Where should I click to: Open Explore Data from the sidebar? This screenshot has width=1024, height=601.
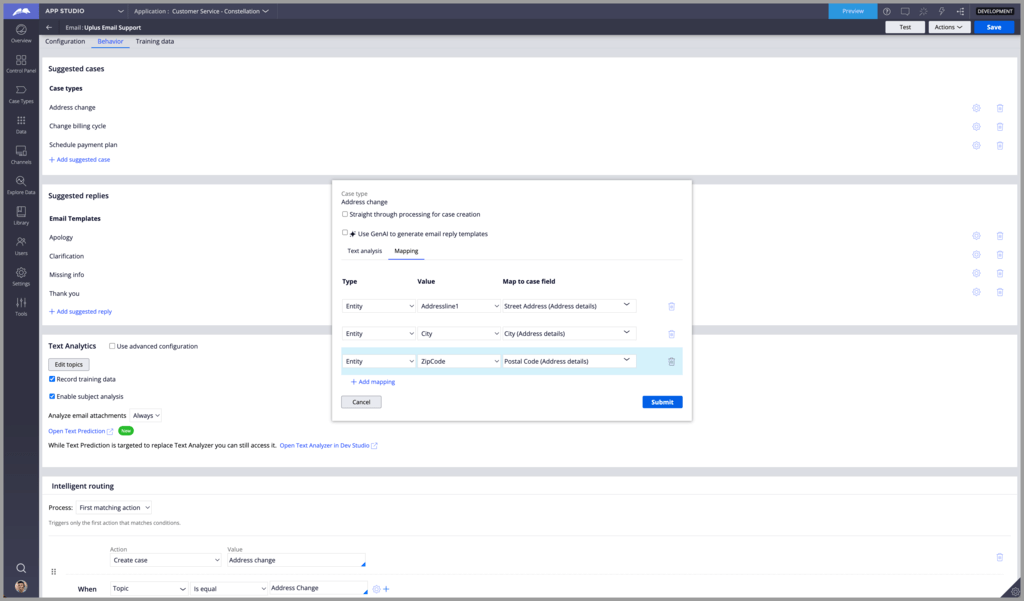[20, 186]
